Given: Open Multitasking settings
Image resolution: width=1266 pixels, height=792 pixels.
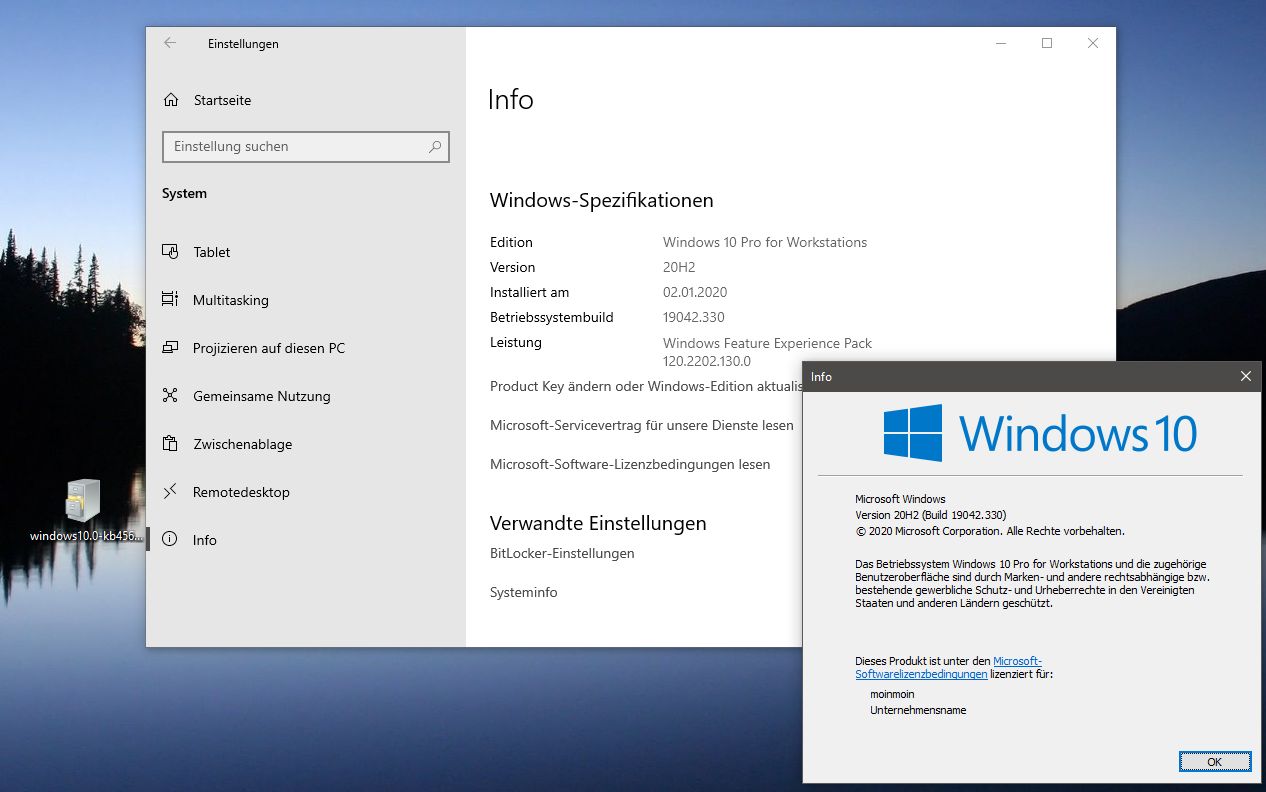Looking at the screenshot, I should 306,300.
